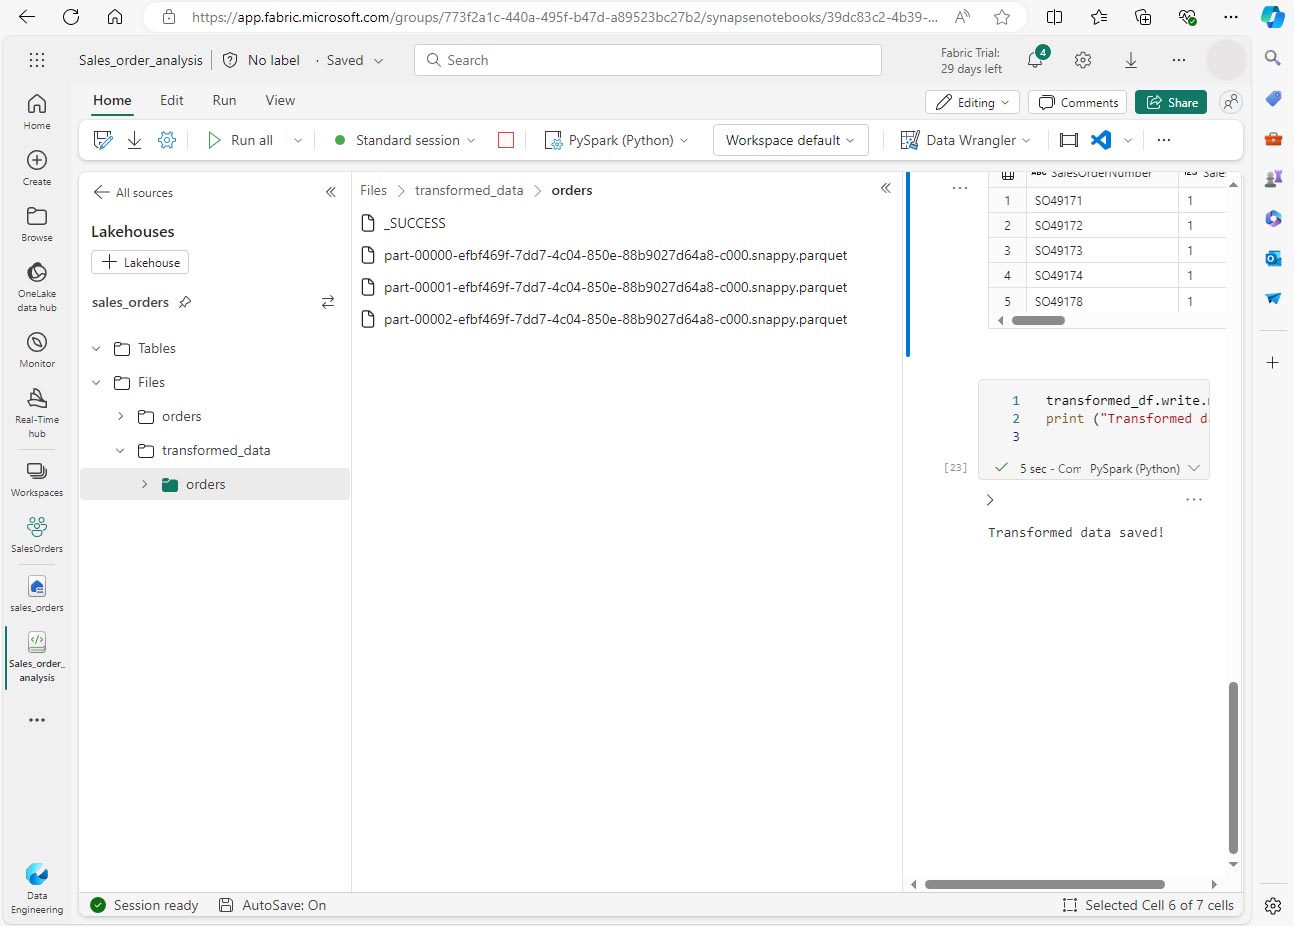Select the _SUCCESS file
Image resolution: width=1294 pixels, height=926 pixels.
[x=415, y=223]
